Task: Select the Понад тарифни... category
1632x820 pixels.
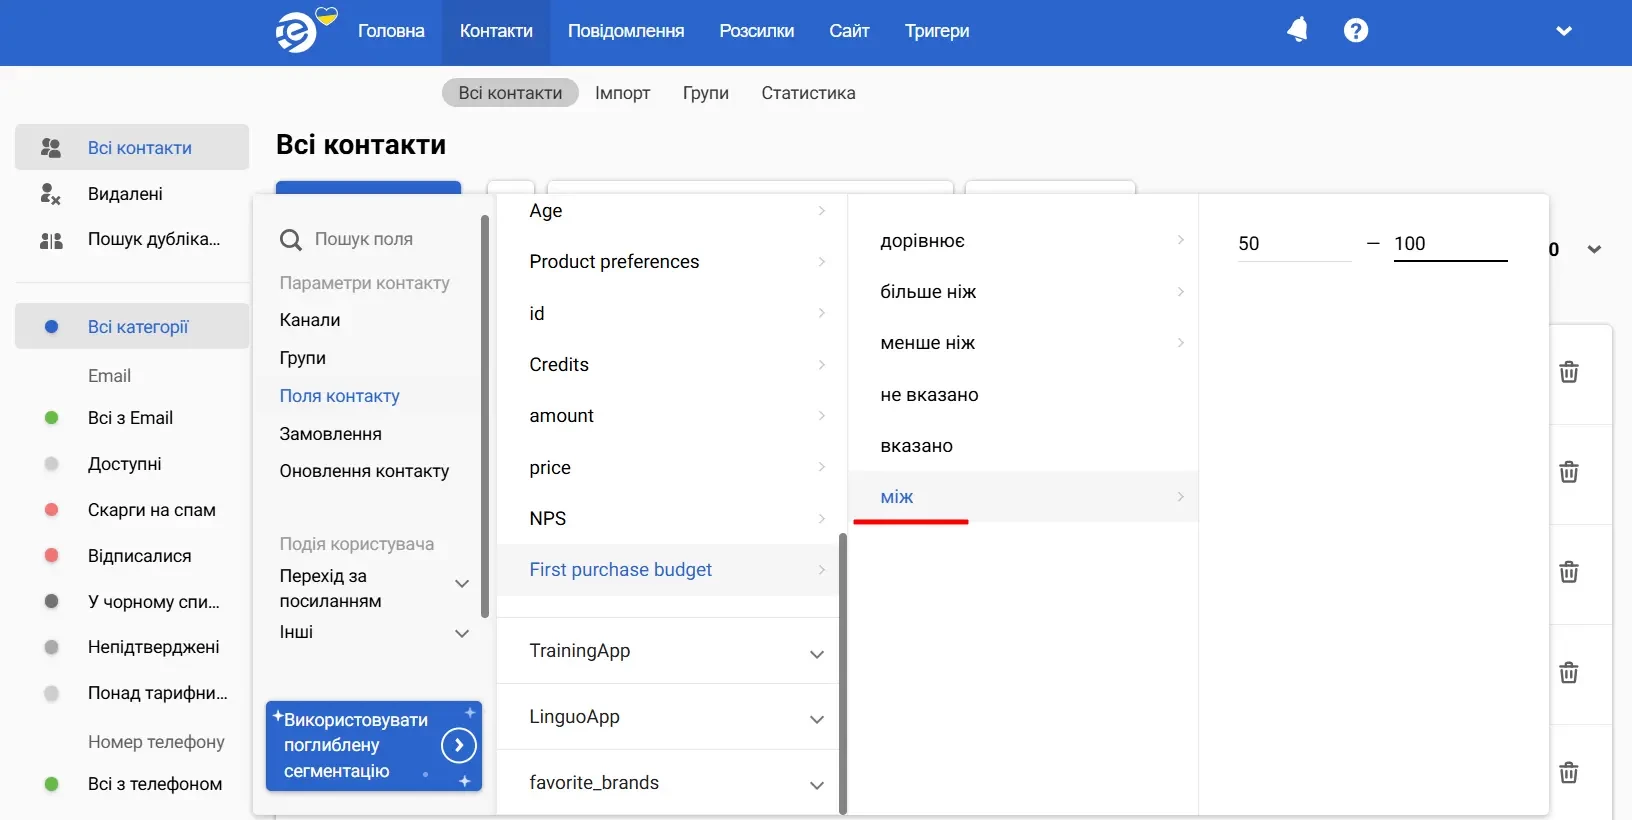Action: click(x=157, y=693)
